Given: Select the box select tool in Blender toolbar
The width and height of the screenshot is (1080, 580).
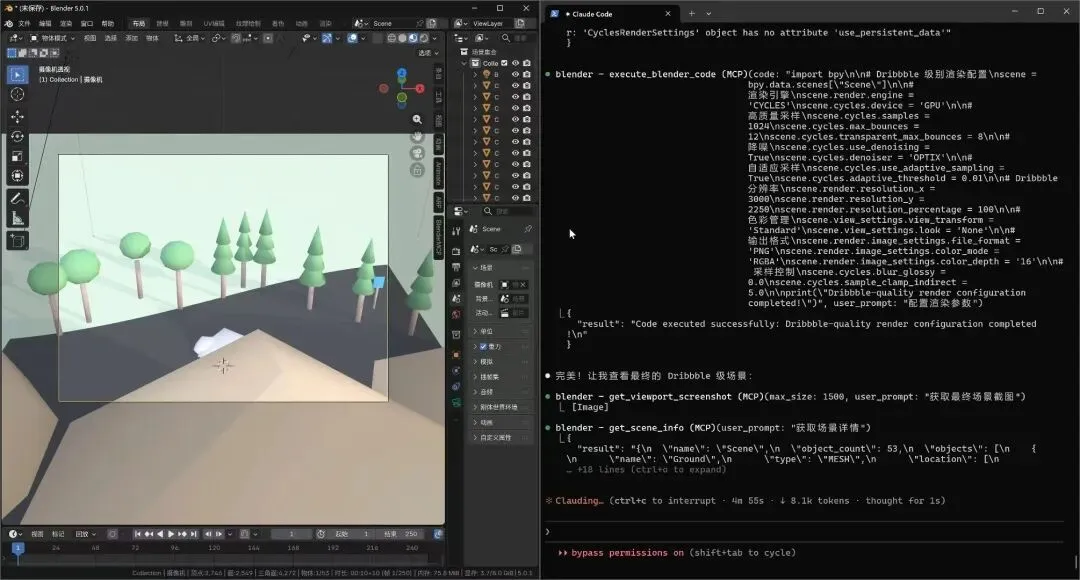Looking at the screenshot, I should coord(18,74).
